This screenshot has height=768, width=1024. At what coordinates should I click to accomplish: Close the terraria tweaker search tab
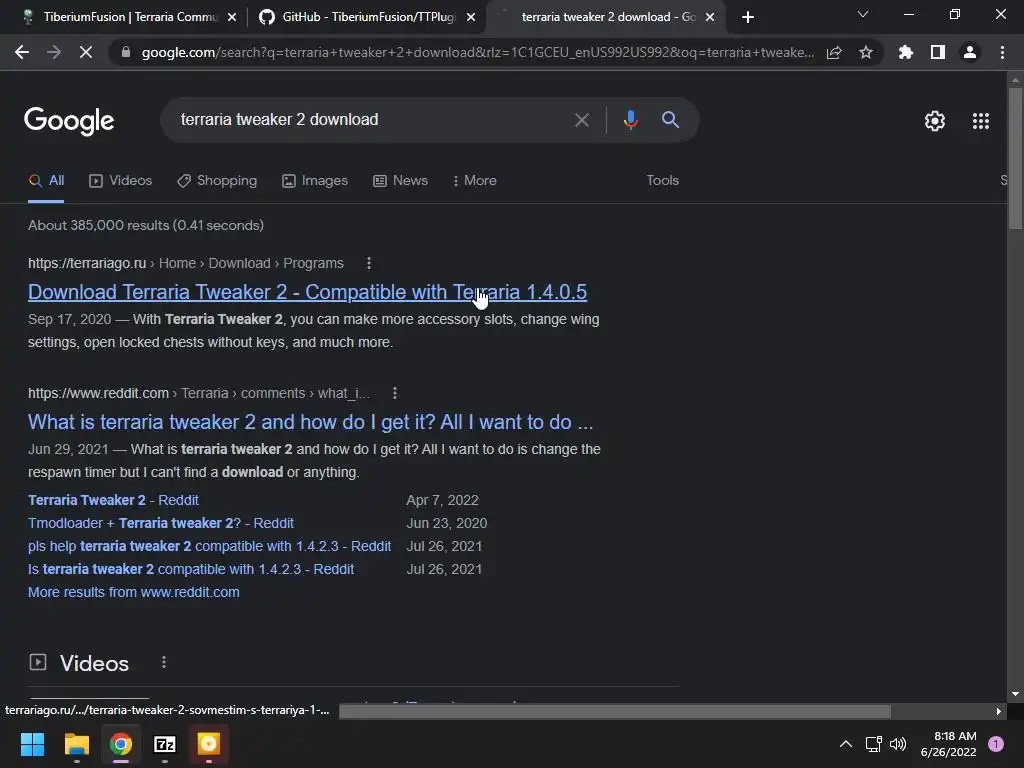point(710,17)
